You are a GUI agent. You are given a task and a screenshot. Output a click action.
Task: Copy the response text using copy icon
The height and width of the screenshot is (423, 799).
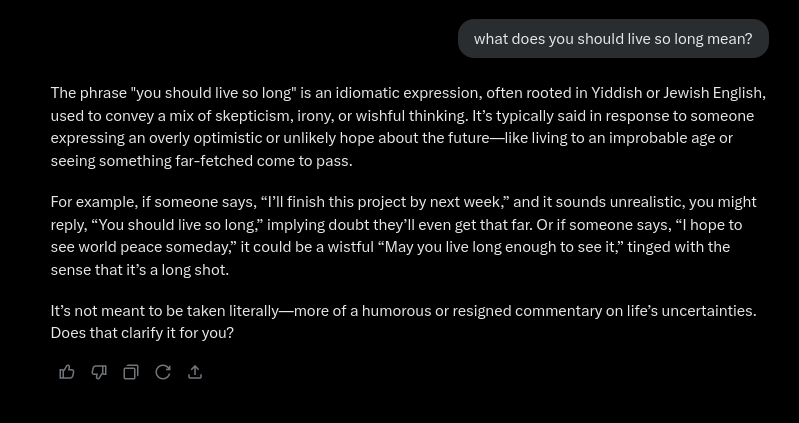[x=131, y=373]
